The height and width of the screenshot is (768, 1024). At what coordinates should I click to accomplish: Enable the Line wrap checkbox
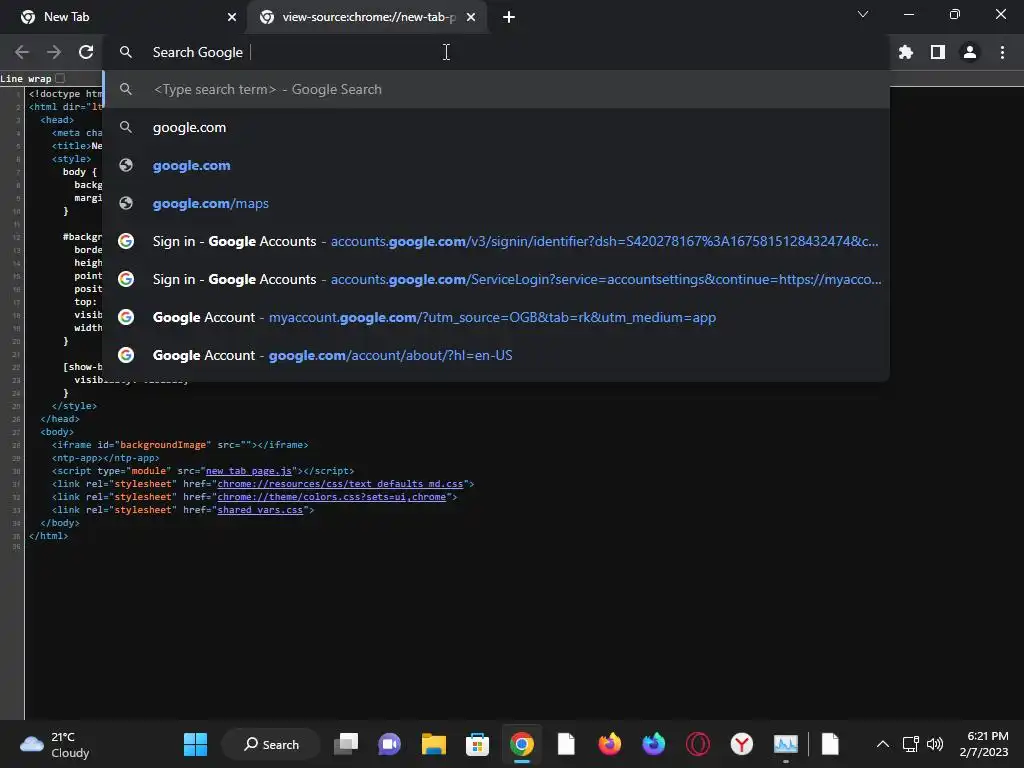60,78
